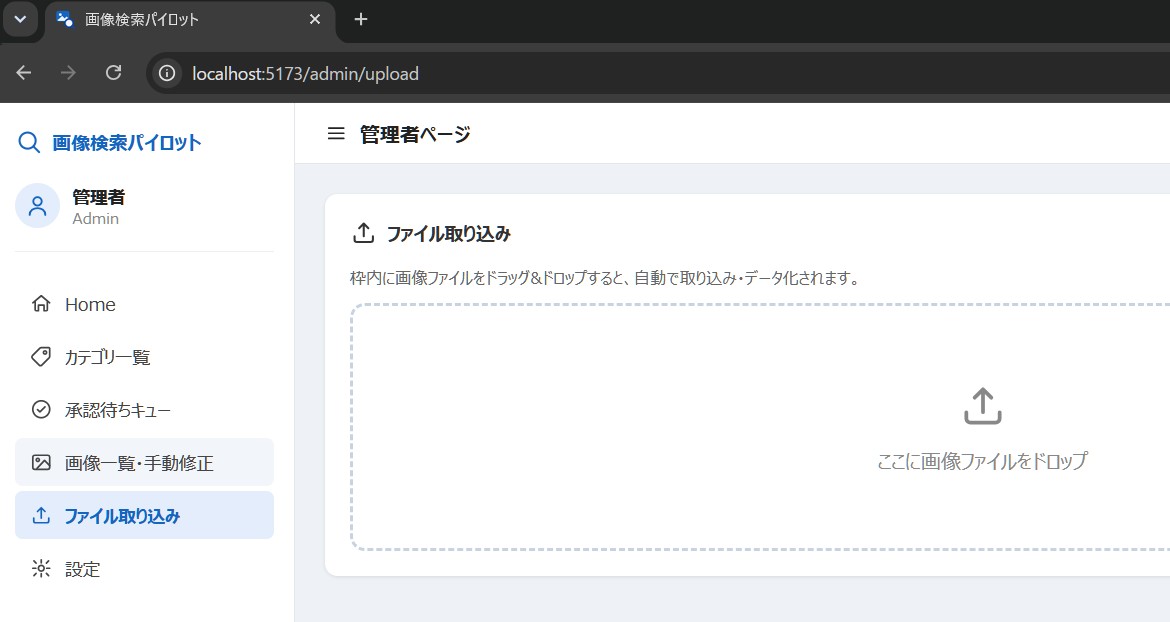Click the dashed image drop zone
This screenshot has height=622, width=1170.
pyautogui.click(x=760, y=427)
